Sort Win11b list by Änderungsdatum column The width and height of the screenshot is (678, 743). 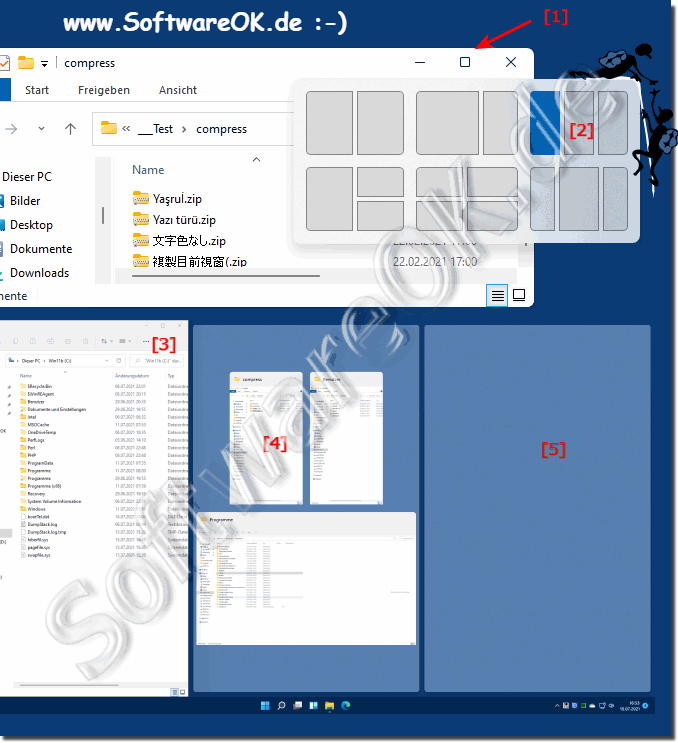pyautogui.click(x=132, y=376)
